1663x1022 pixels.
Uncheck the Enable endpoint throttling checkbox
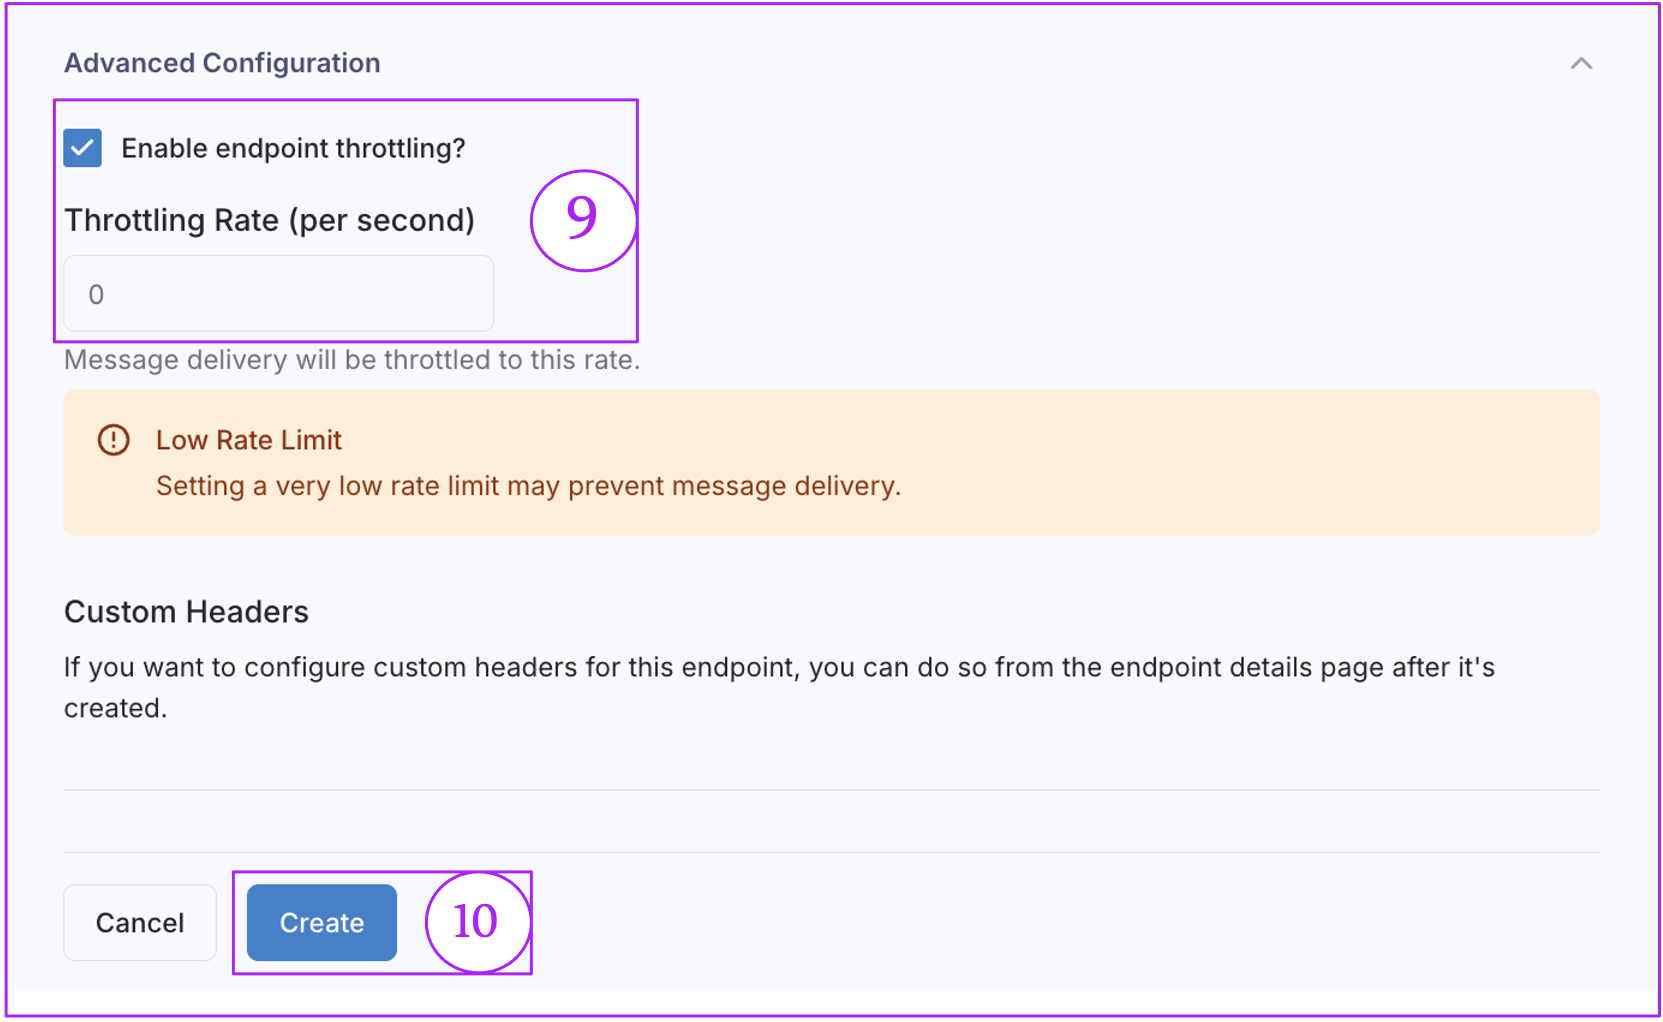tap(83, 148)
